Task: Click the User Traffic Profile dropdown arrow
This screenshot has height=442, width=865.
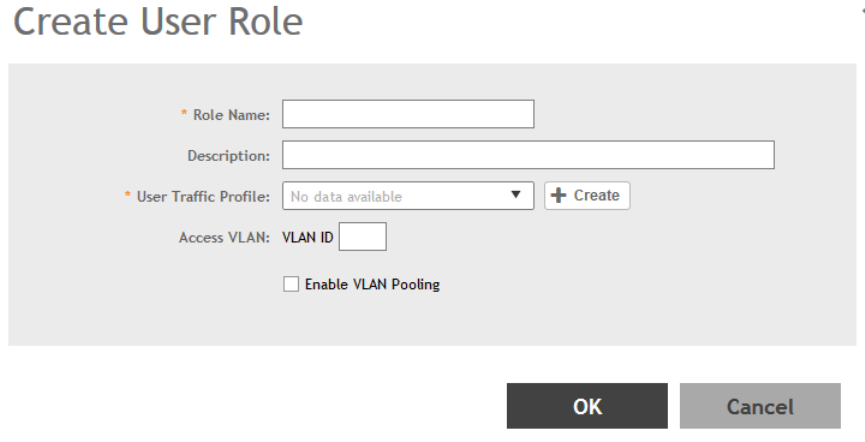Action: pyautogui.click(x=516, y=196)
